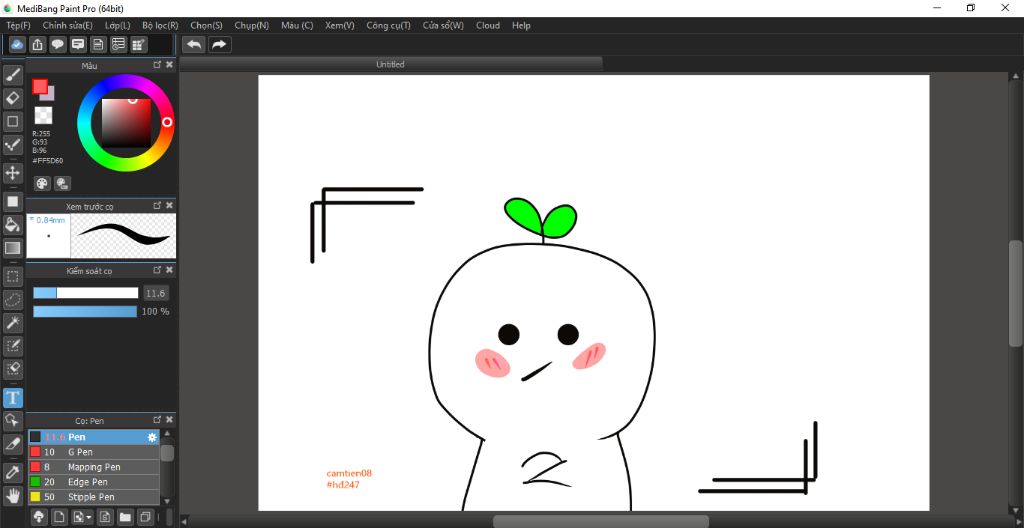Click the document page icon in toolbar
The image size is (1024, 528).
98,44
